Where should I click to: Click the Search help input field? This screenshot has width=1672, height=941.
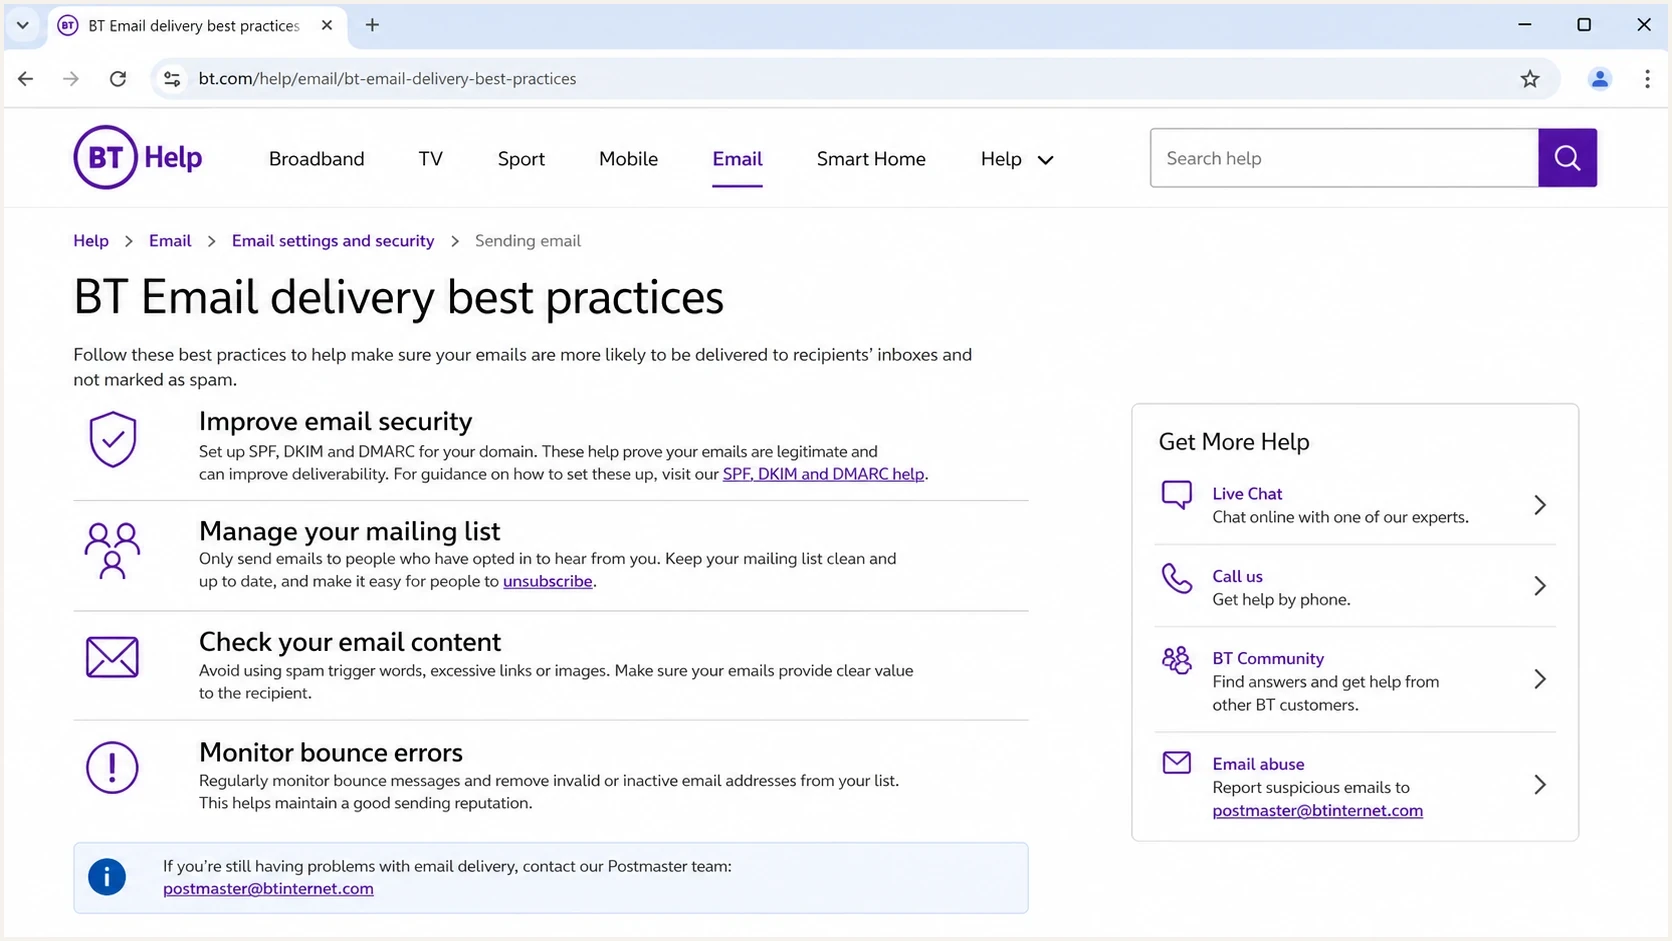click(x=1344, y=158)
